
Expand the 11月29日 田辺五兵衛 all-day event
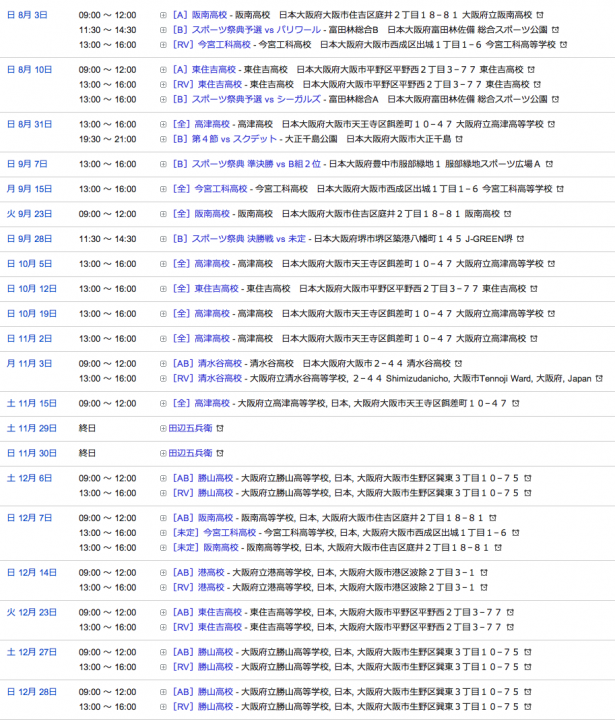tap(163, 428)
